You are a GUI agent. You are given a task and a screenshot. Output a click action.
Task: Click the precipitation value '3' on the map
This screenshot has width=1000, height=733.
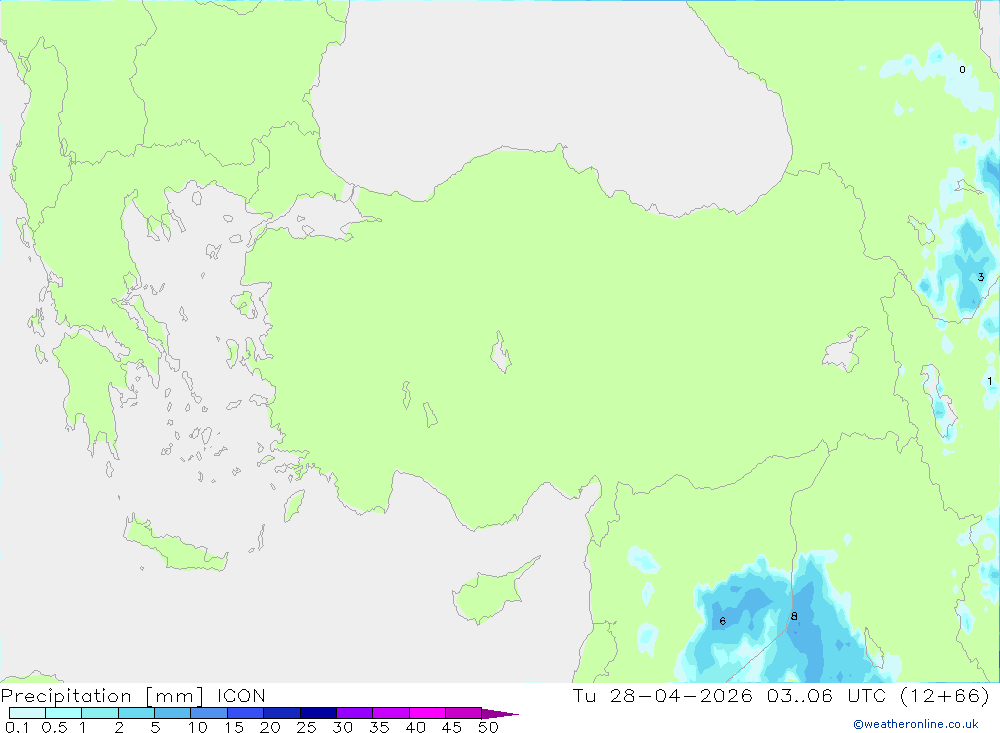981,277
